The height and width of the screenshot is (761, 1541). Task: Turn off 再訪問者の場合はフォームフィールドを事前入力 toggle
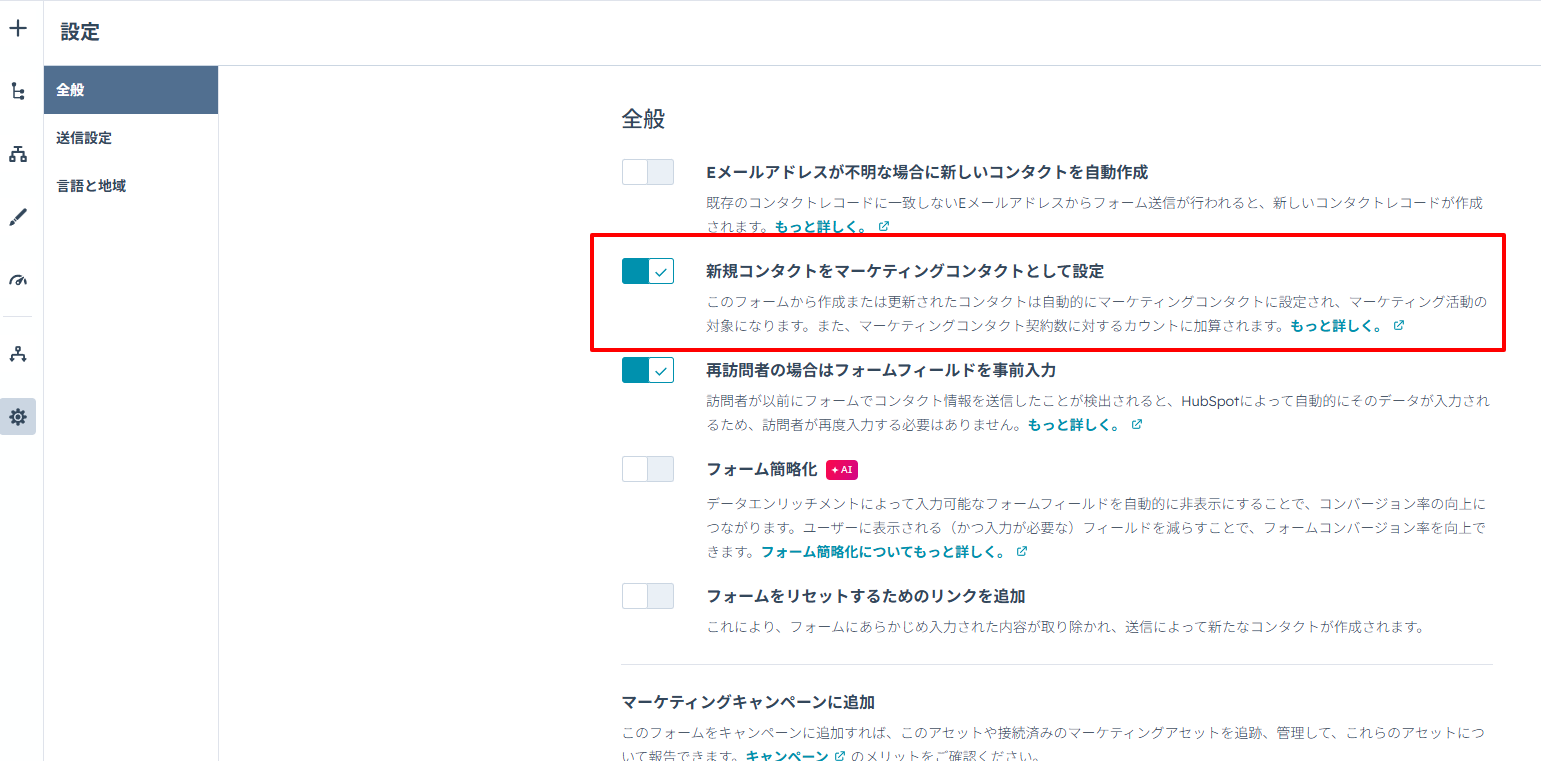coord(647,370)
